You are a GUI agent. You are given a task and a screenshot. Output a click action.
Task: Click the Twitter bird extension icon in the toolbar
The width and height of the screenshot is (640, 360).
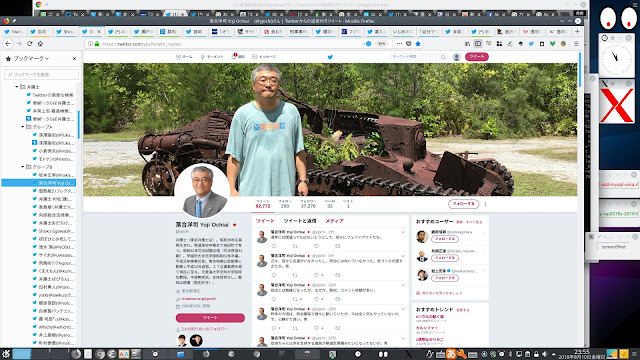point(531,44)
